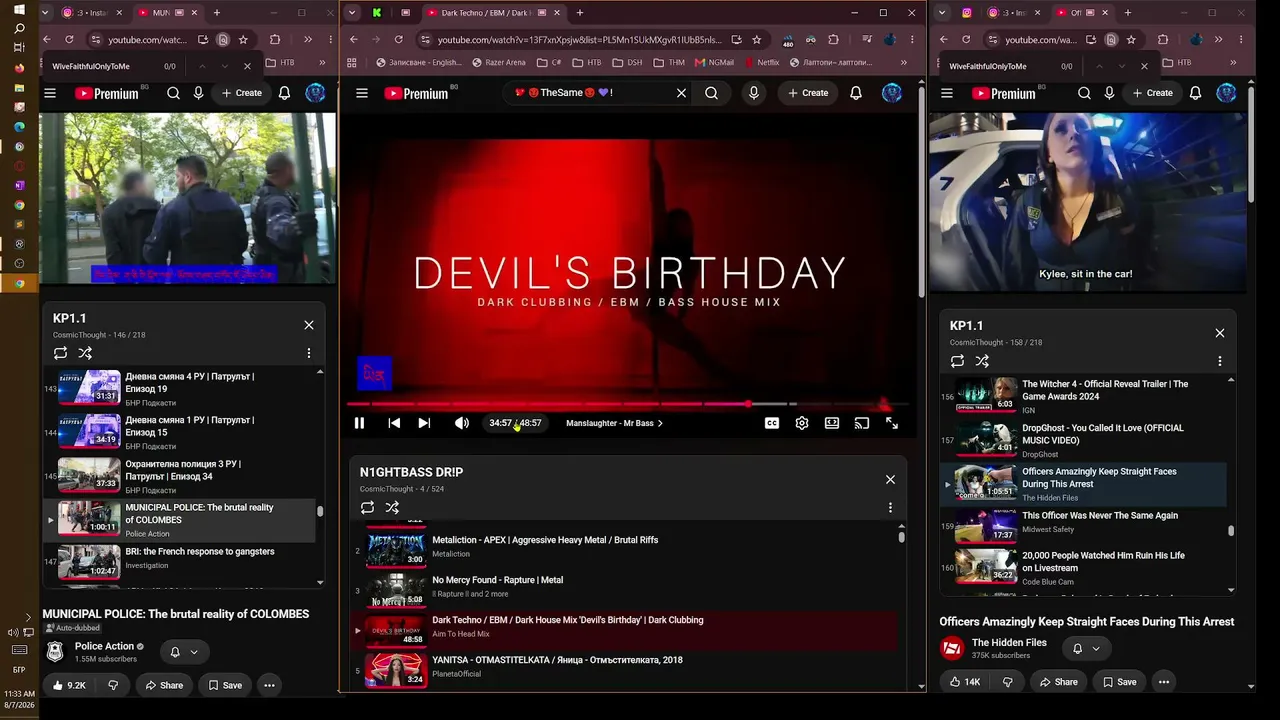Click Create in the middle YouTube window
Viewport: 1280px width, 720px height.
pyautogui.click(x=808, y=93)
